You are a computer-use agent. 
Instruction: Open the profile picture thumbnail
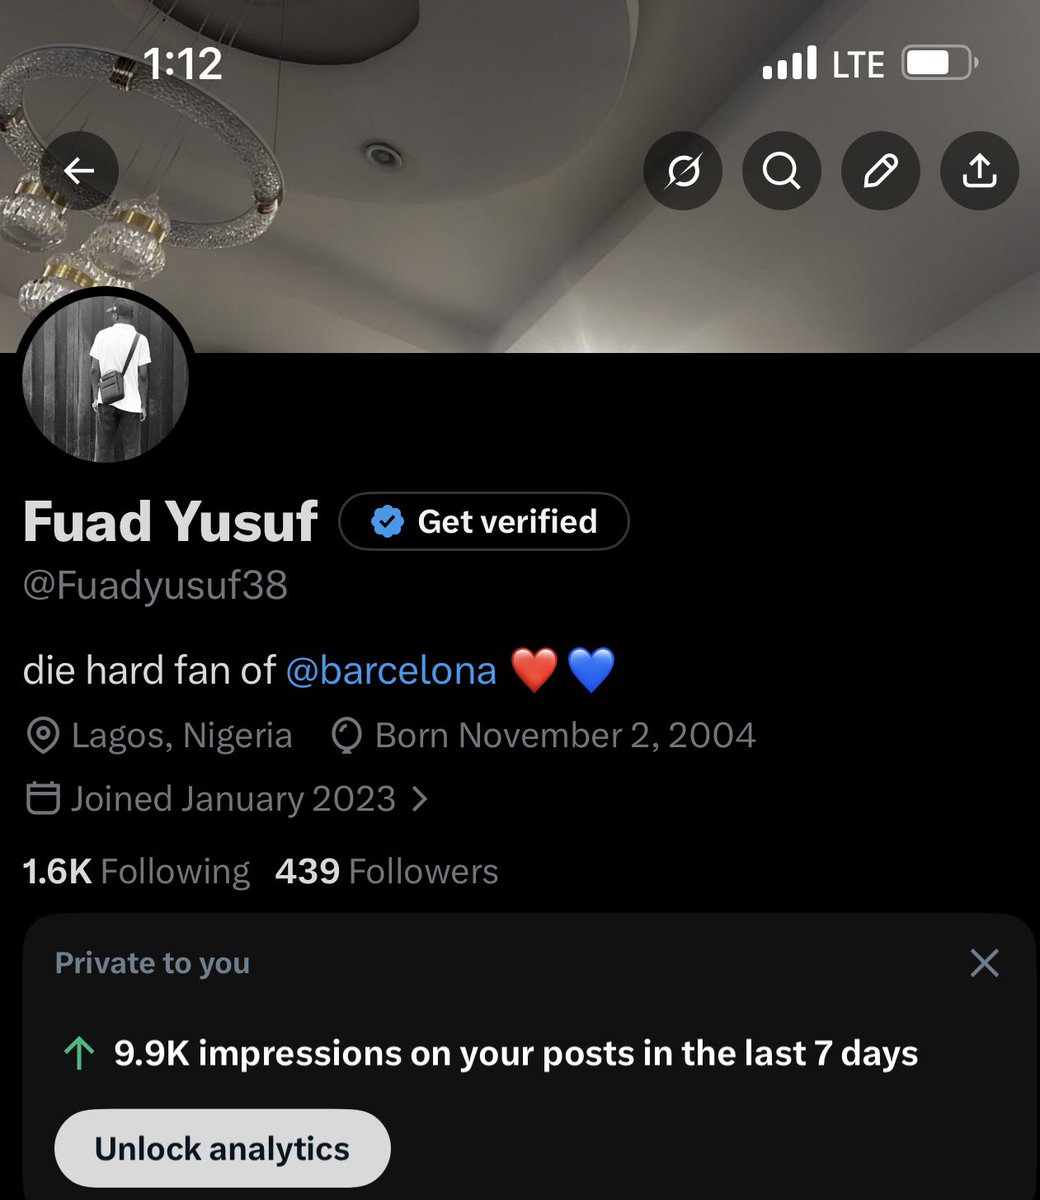coord(105,380)
